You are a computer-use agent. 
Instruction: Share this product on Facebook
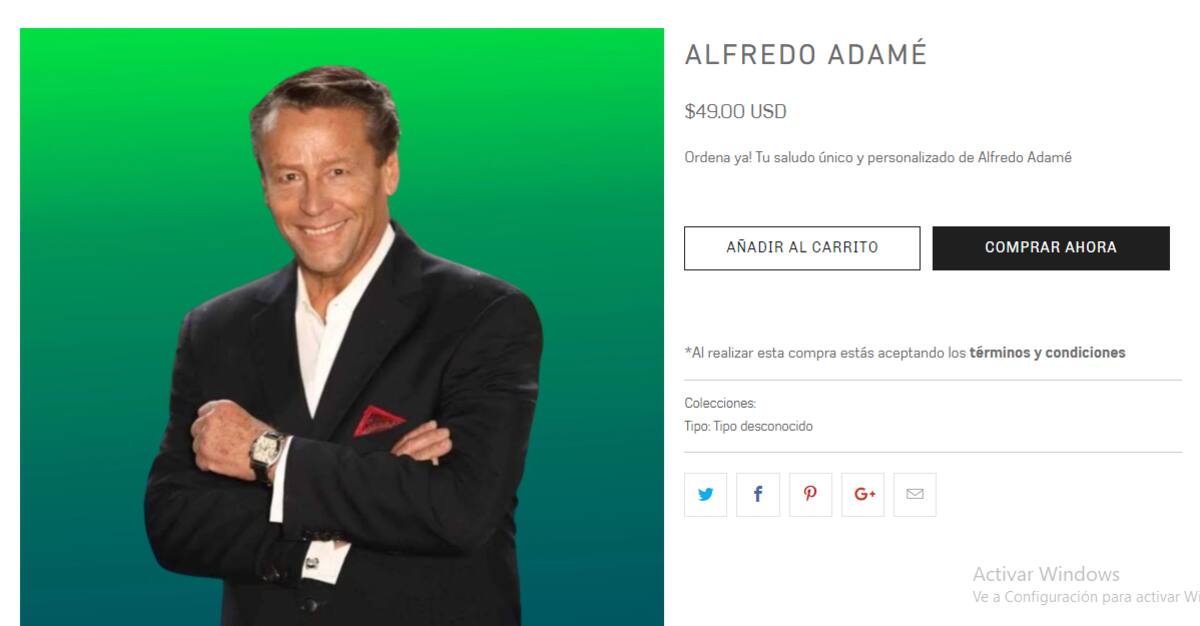coord(758,494)
